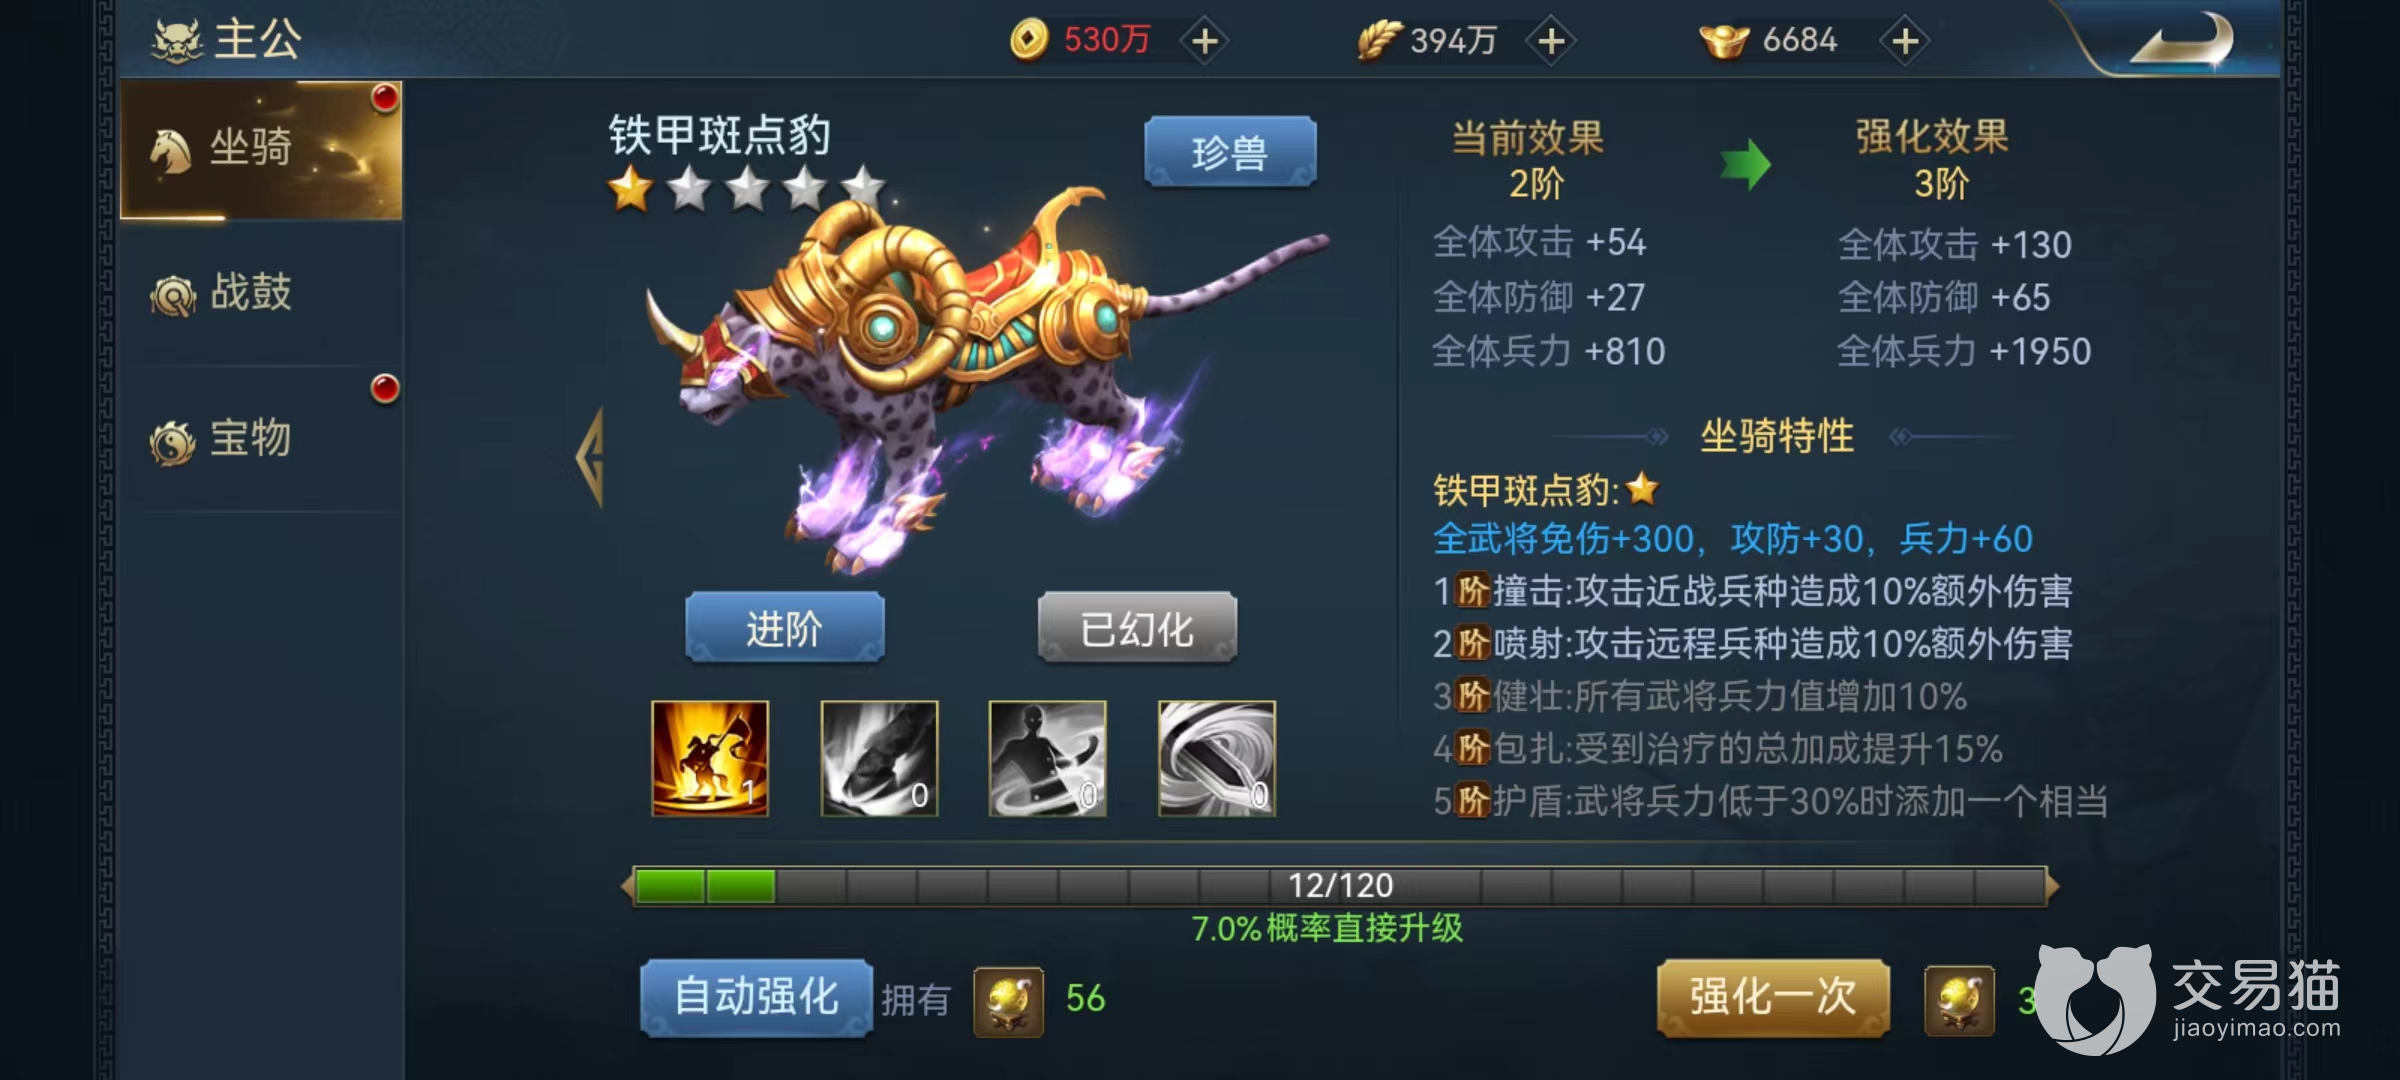Click the return arrow icon at top right
Screen dimensions: 2400x1080
click(x=2182, y=40)
